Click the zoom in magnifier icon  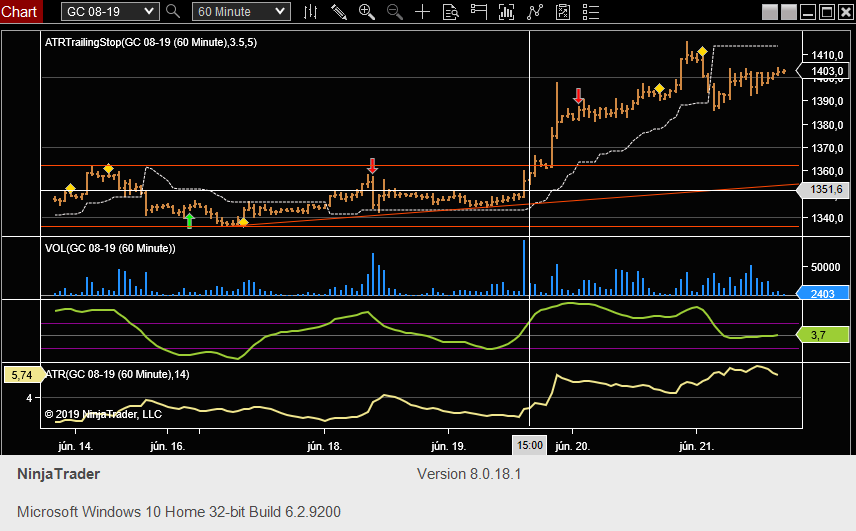(x=367, y=12)
